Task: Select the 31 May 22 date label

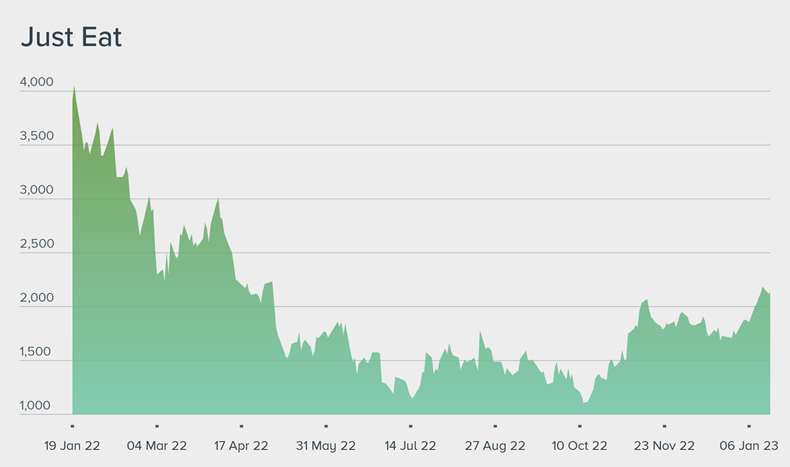Action: pos(326,445)
